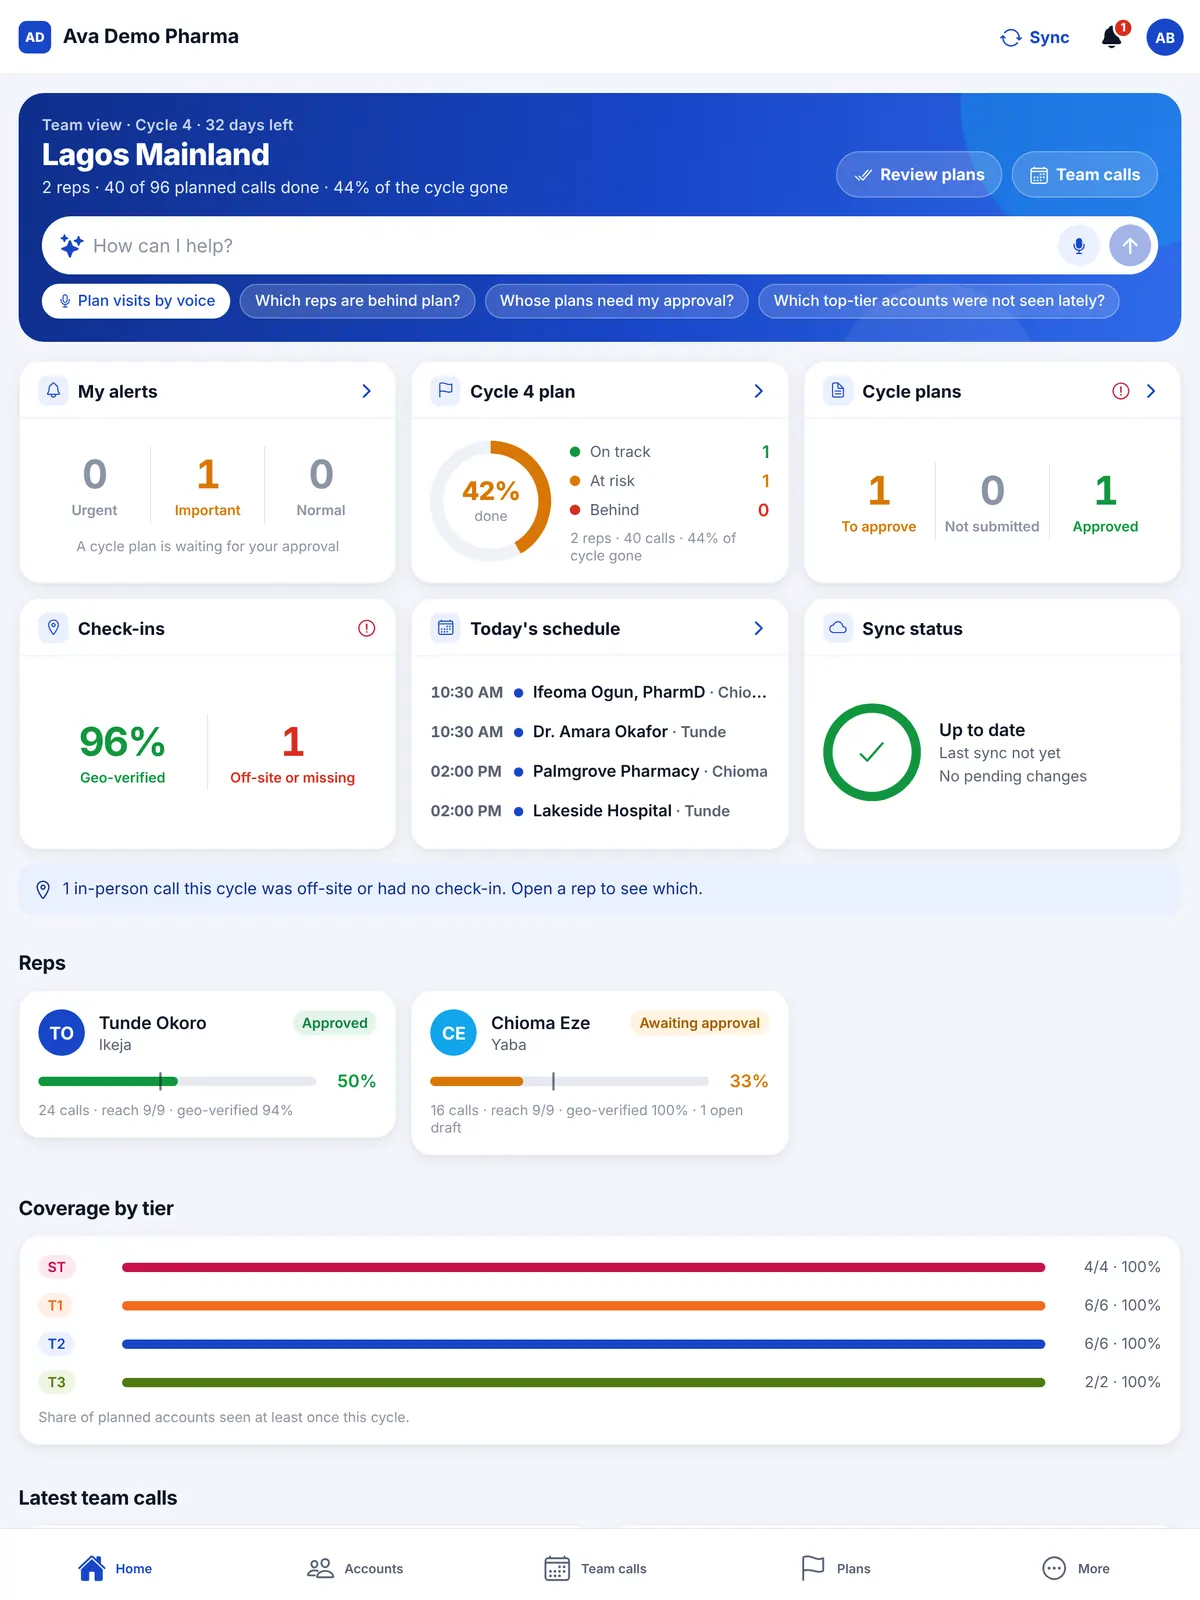Click the At risk status row
Screen dimensions: 1200x1600
[669, 481]
